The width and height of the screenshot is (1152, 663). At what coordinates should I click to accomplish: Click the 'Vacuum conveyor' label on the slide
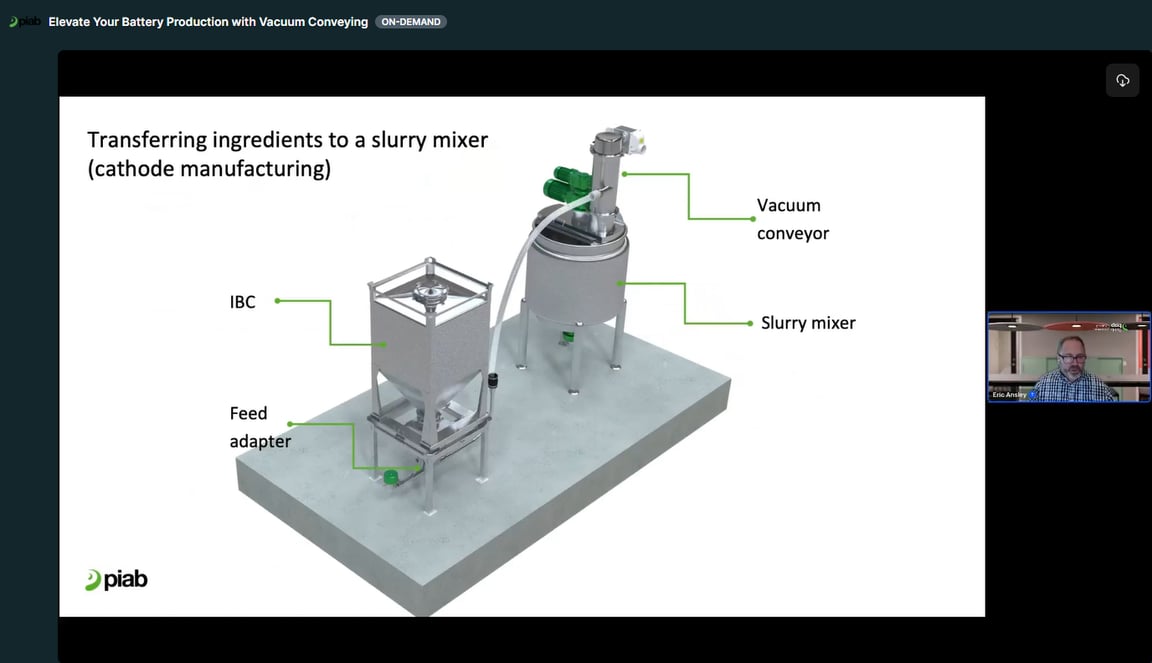[x=792, y=219]
